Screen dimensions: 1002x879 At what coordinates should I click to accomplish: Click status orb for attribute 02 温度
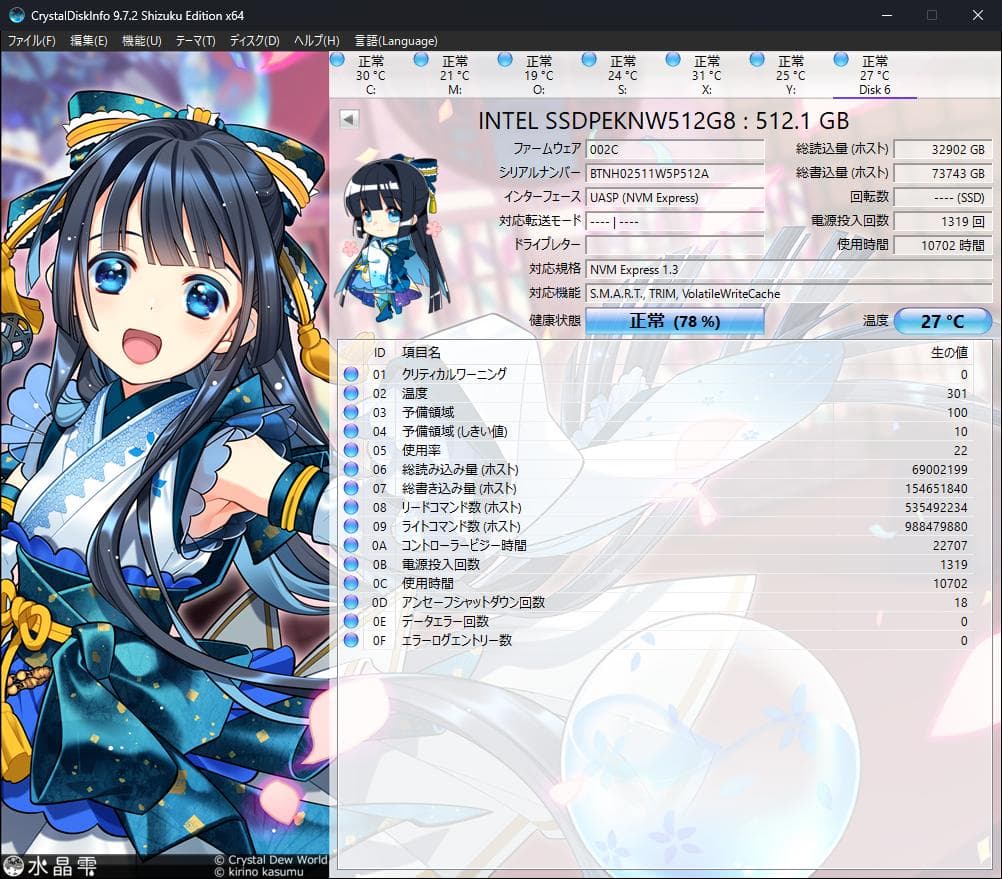[351, 393]
